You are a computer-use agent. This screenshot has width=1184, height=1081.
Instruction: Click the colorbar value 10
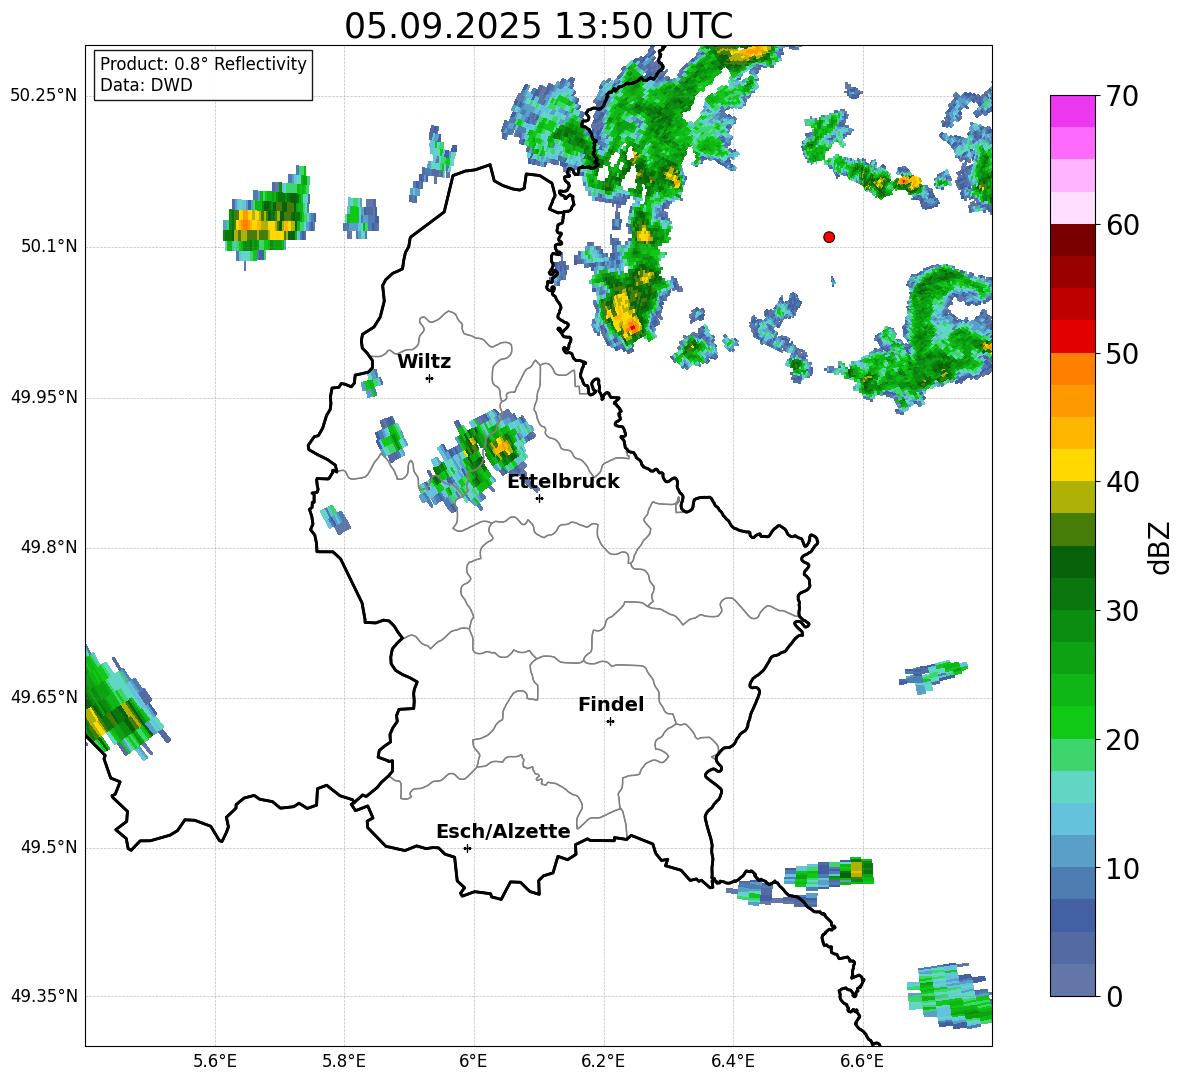(x=1122, y=869)
